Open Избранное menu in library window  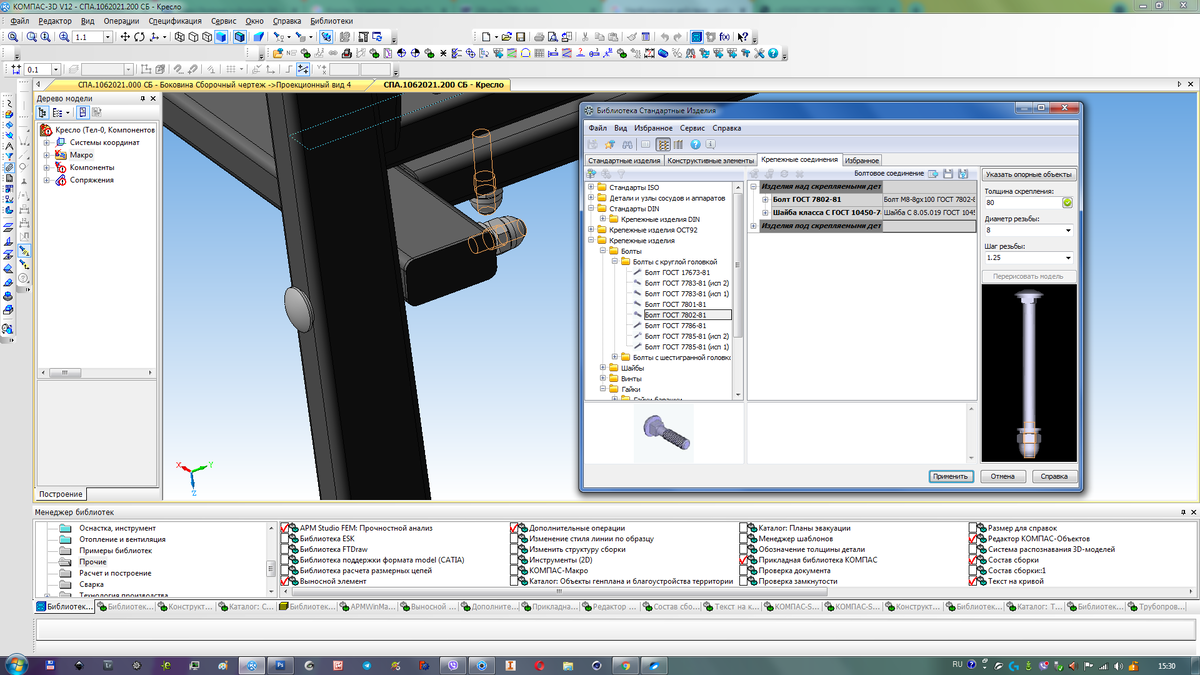652,128
